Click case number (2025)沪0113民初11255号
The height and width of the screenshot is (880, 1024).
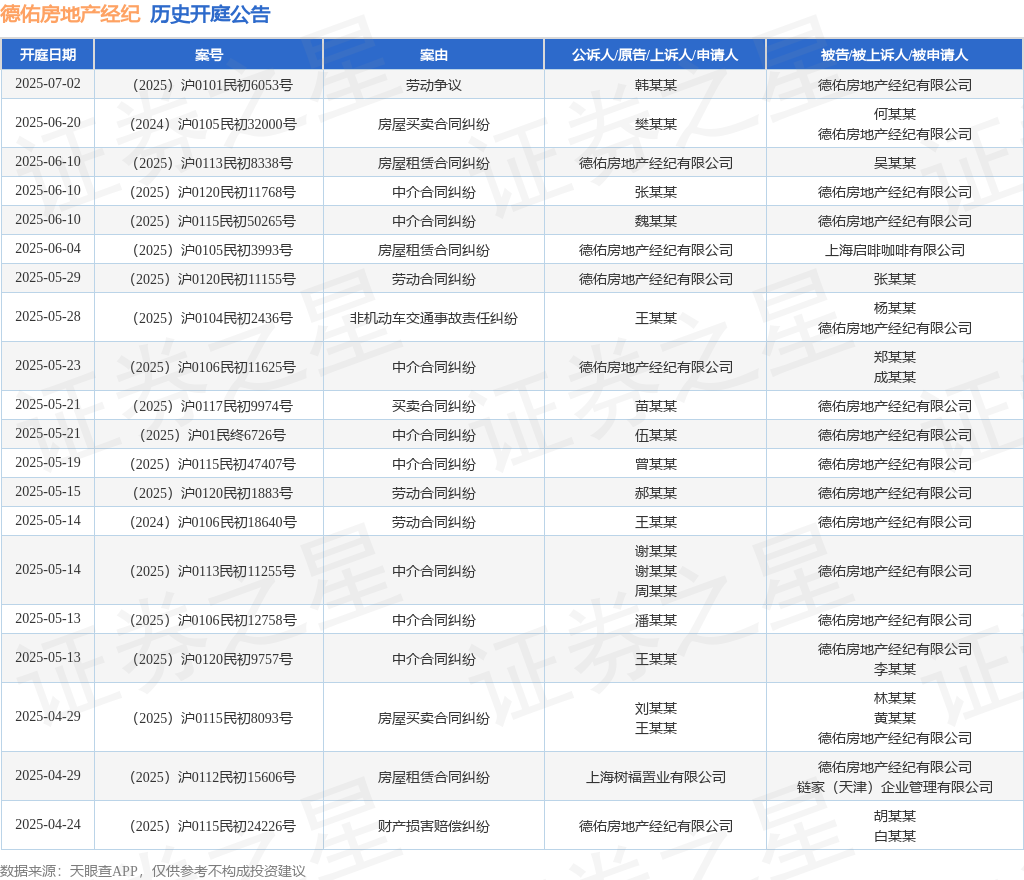[x=212, y=571]
